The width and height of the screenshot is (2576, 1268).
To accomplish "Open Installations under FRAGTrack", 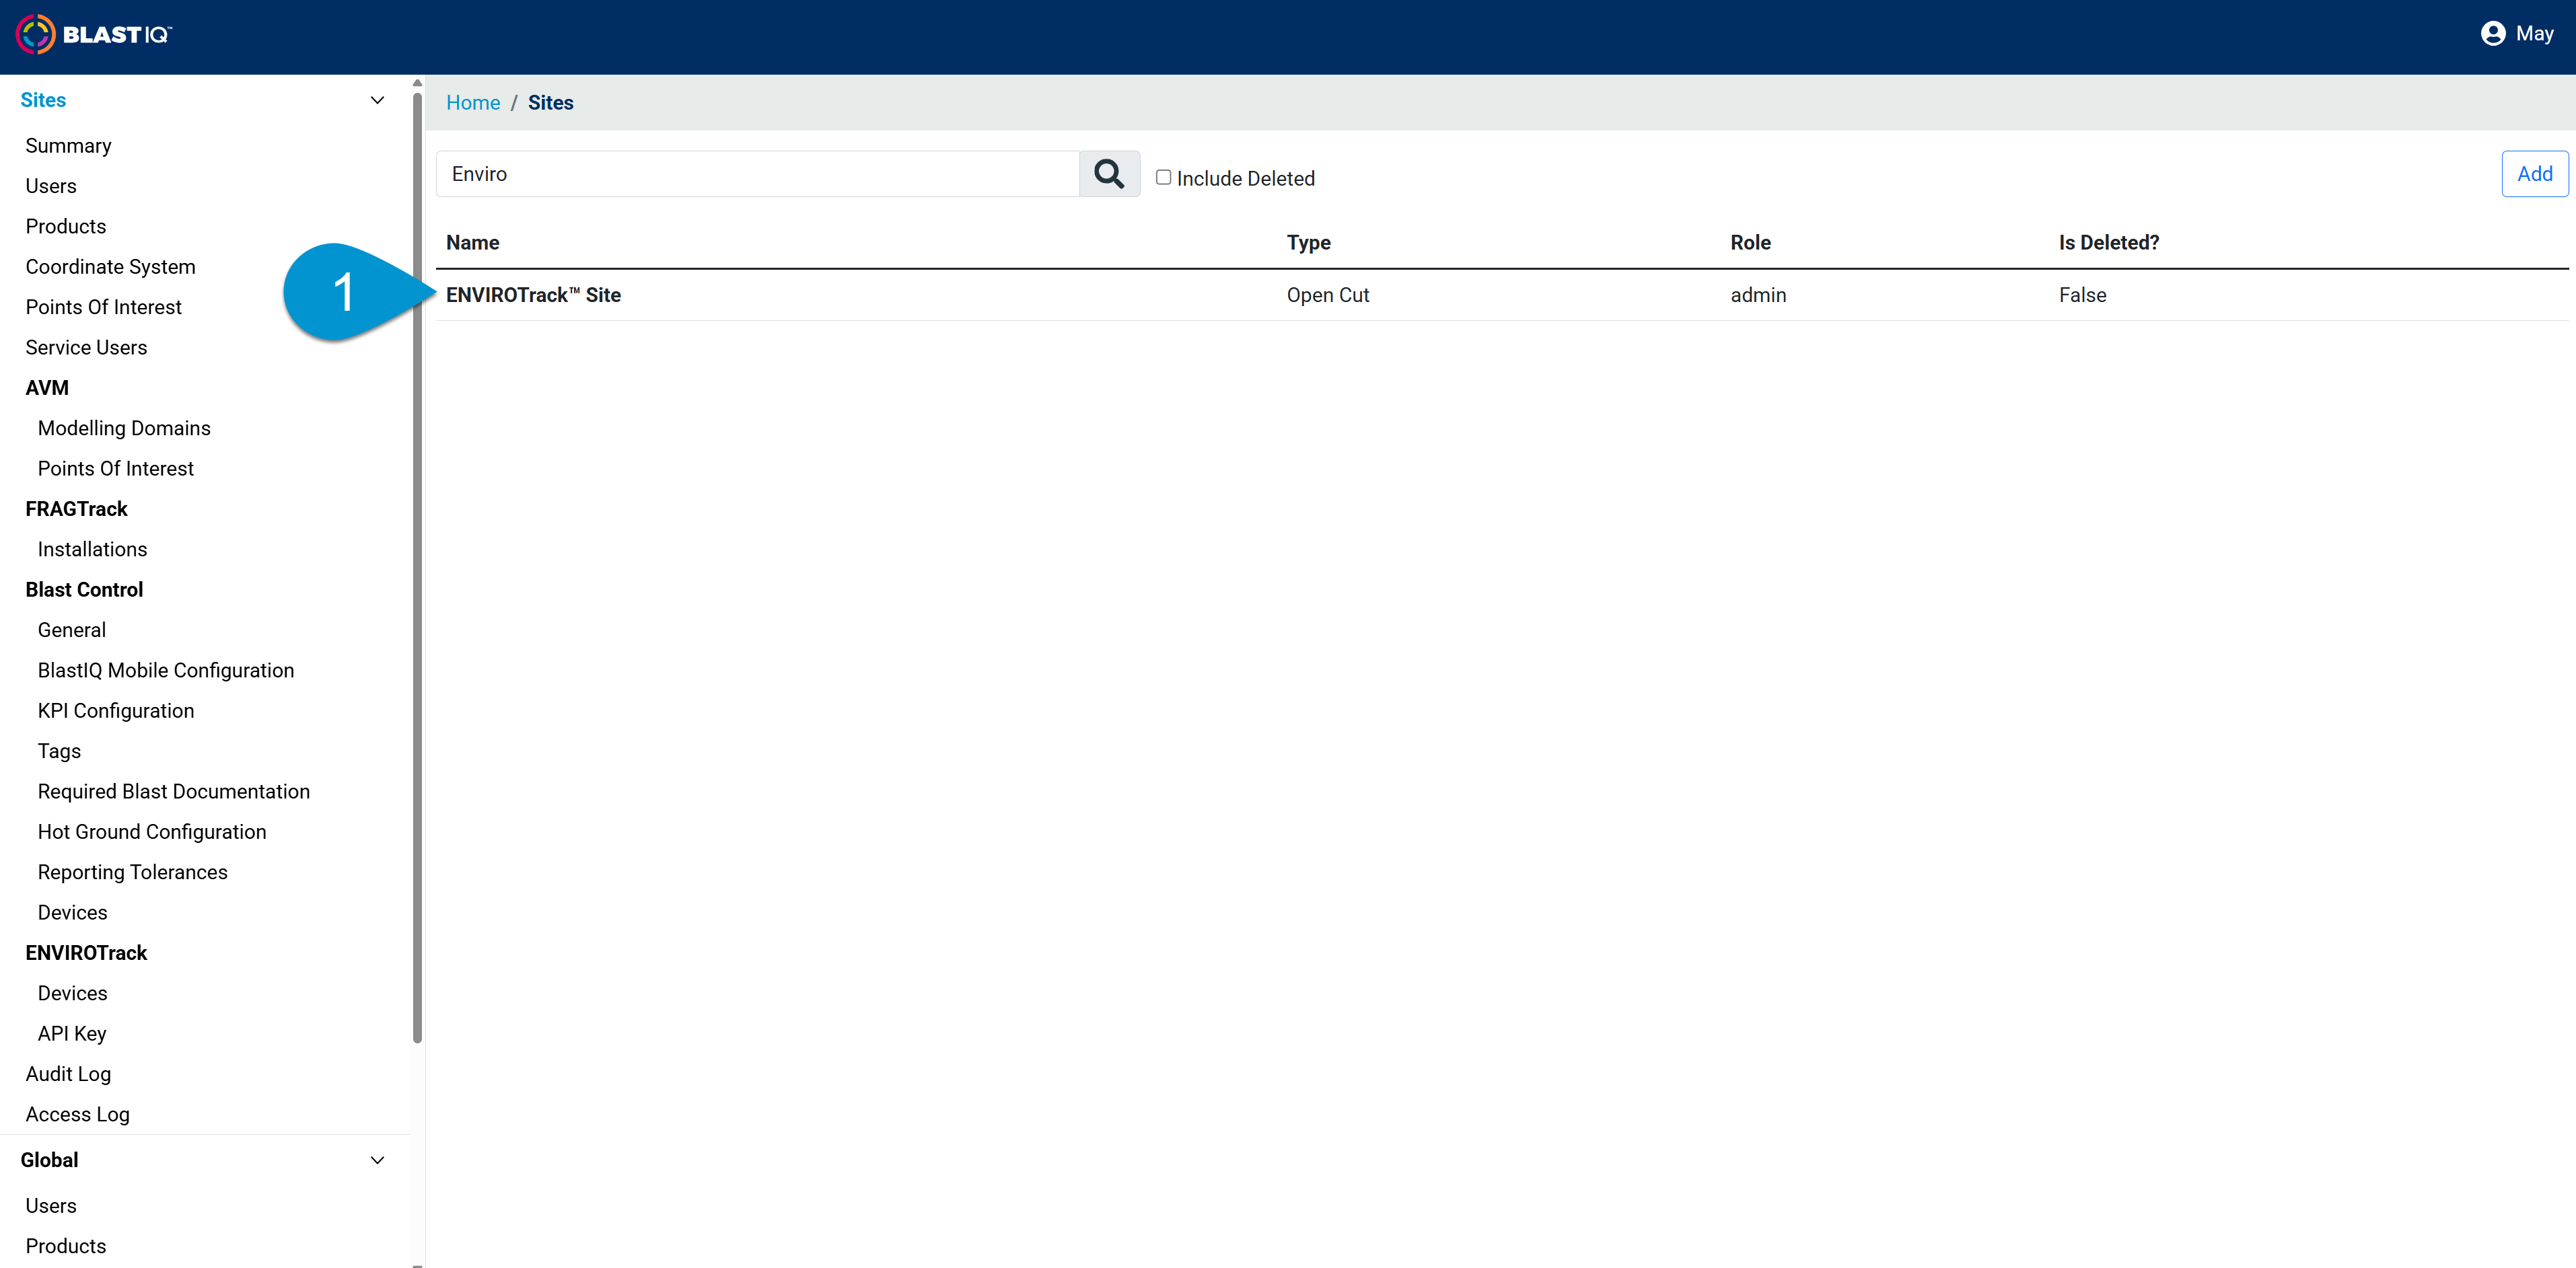I will [92, 549].
